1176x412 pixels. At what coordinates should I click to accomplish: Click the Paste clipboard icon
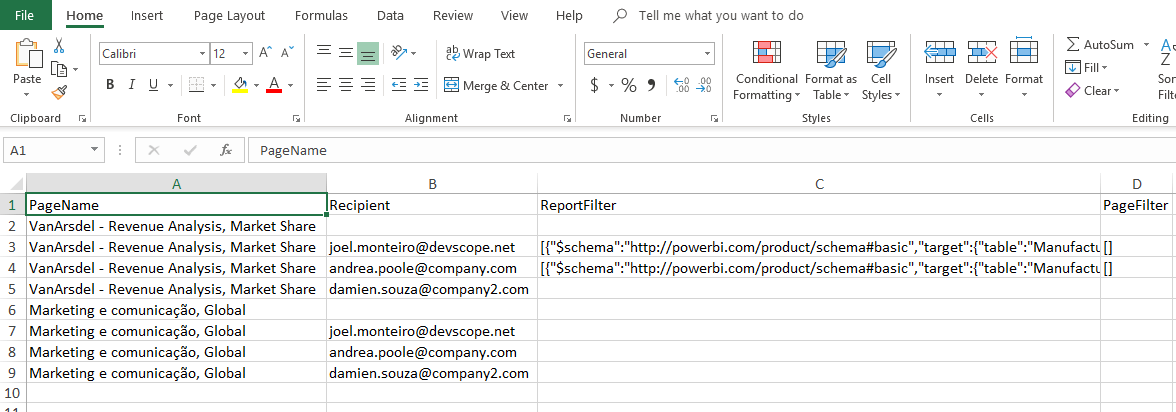coord(28,54)
